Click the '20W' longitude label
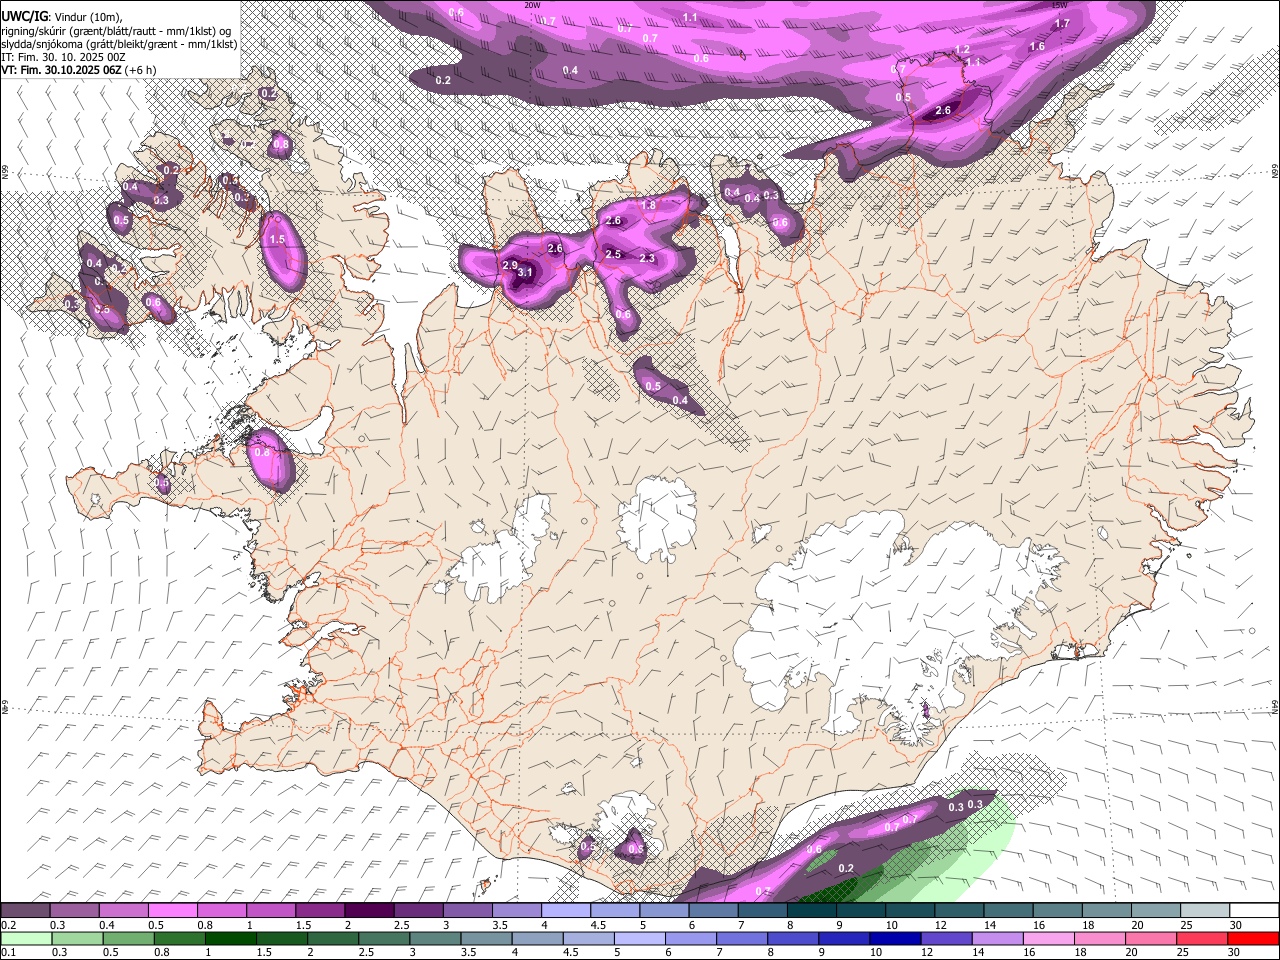This screenshot has width=1280, height=960. (532, 5)
